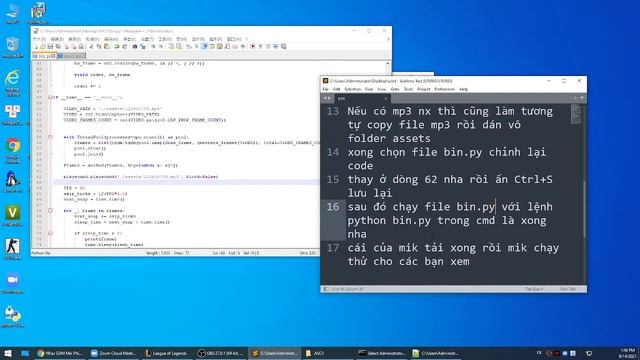Select the second file tab in Notepad++
Screen dimensions: 640x360
tap(71, 56)
